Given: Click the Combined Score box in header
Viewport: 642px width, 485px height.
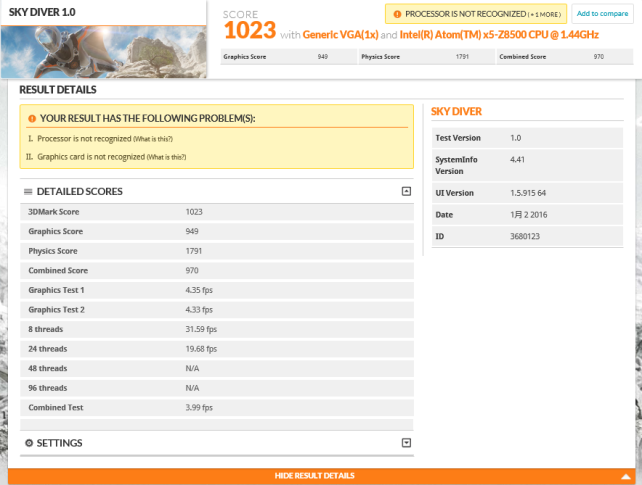Looking at the screenshot, I should coord(565,57).
